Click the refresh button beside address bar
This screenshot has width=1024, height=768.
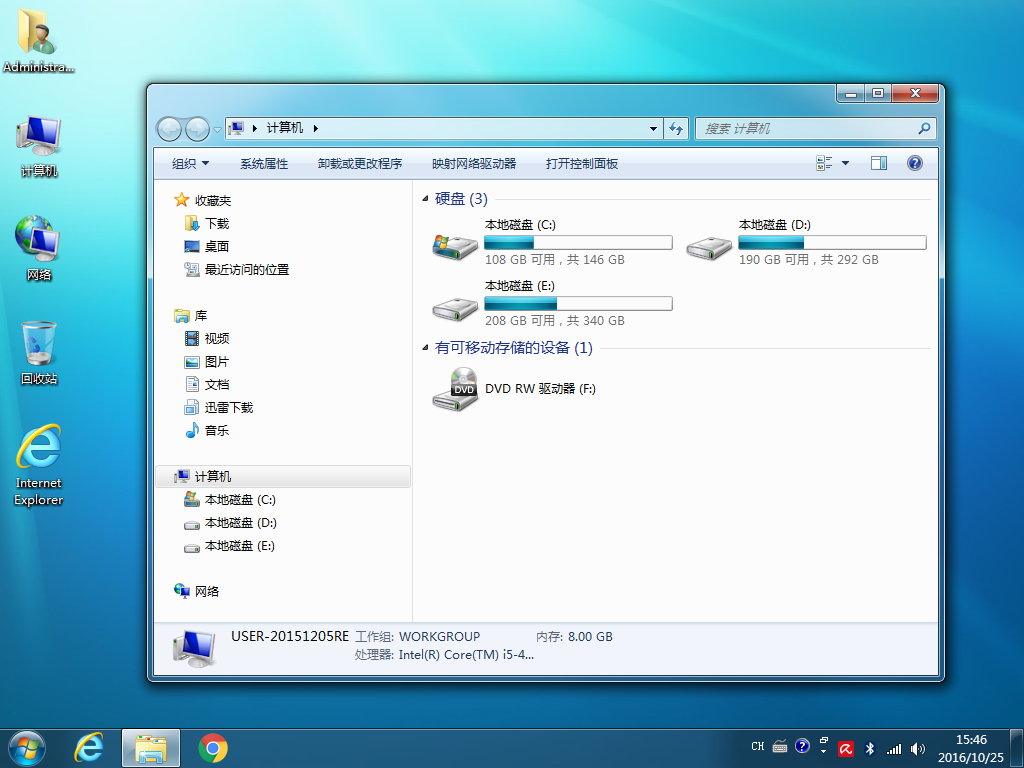click(676, 129)
